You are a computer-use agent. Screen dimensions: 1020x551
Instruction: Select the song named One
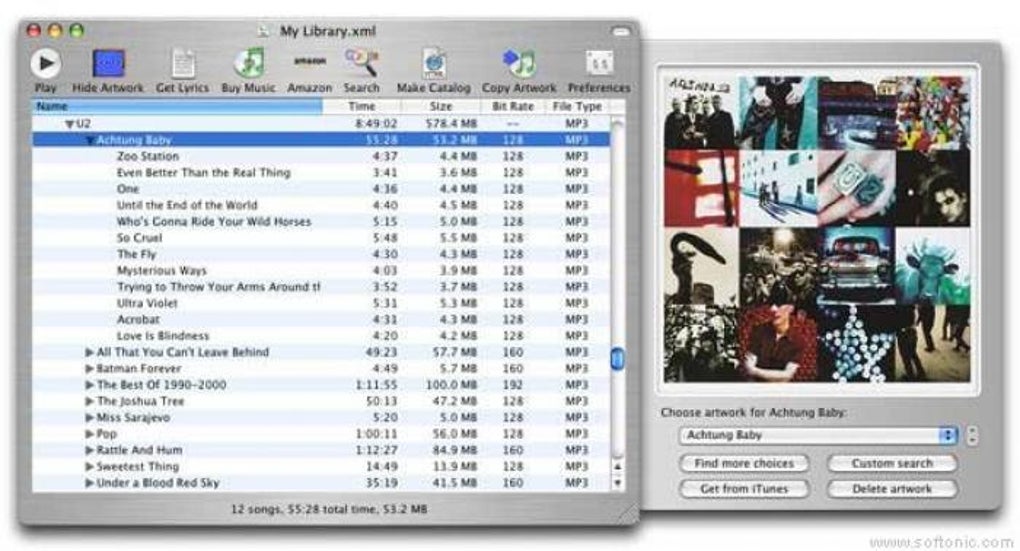tap(321, 189)
